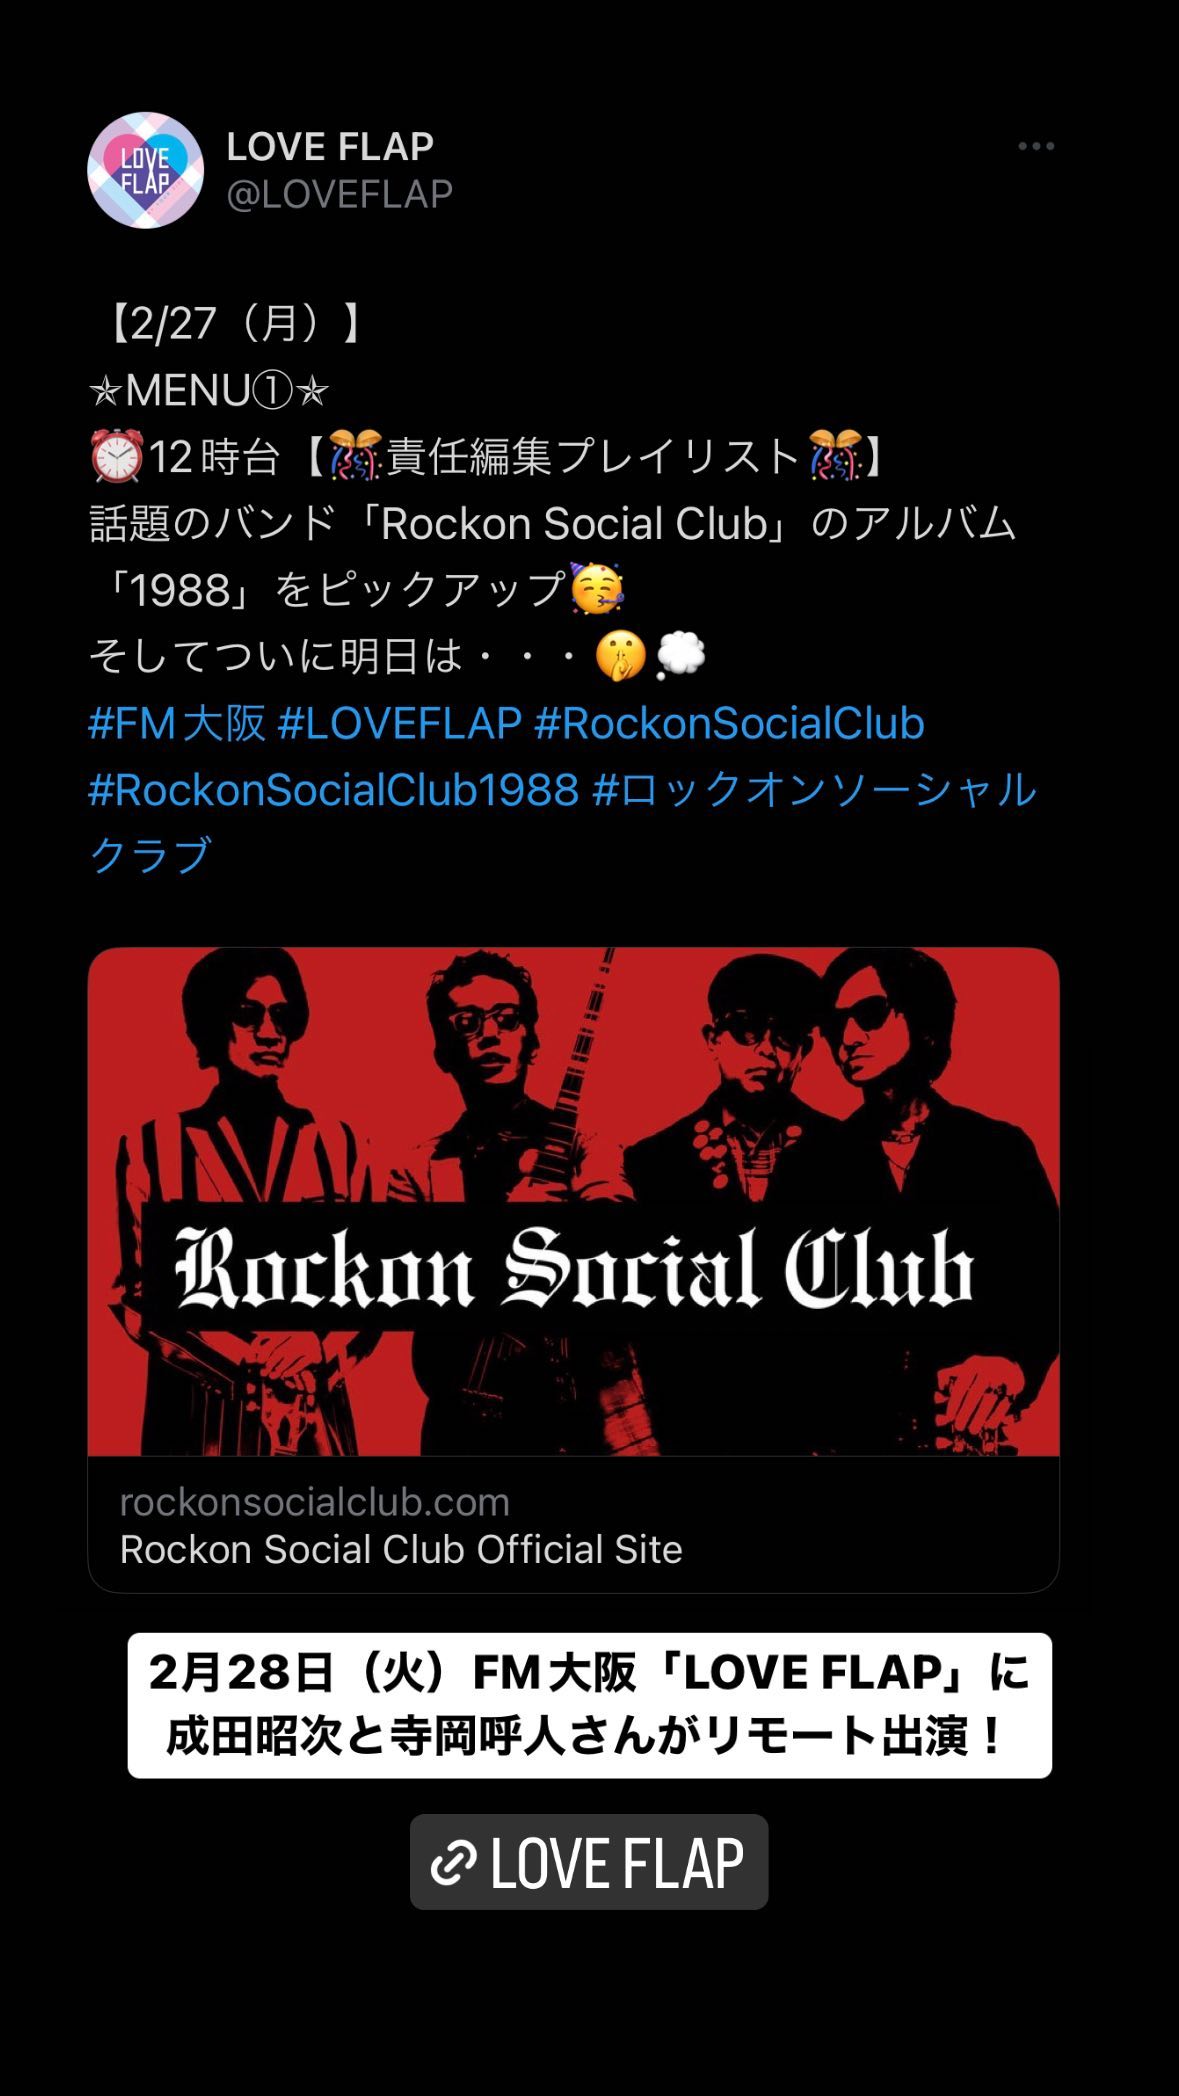Open the three-dot more options menu

(x=1036, y=147)
